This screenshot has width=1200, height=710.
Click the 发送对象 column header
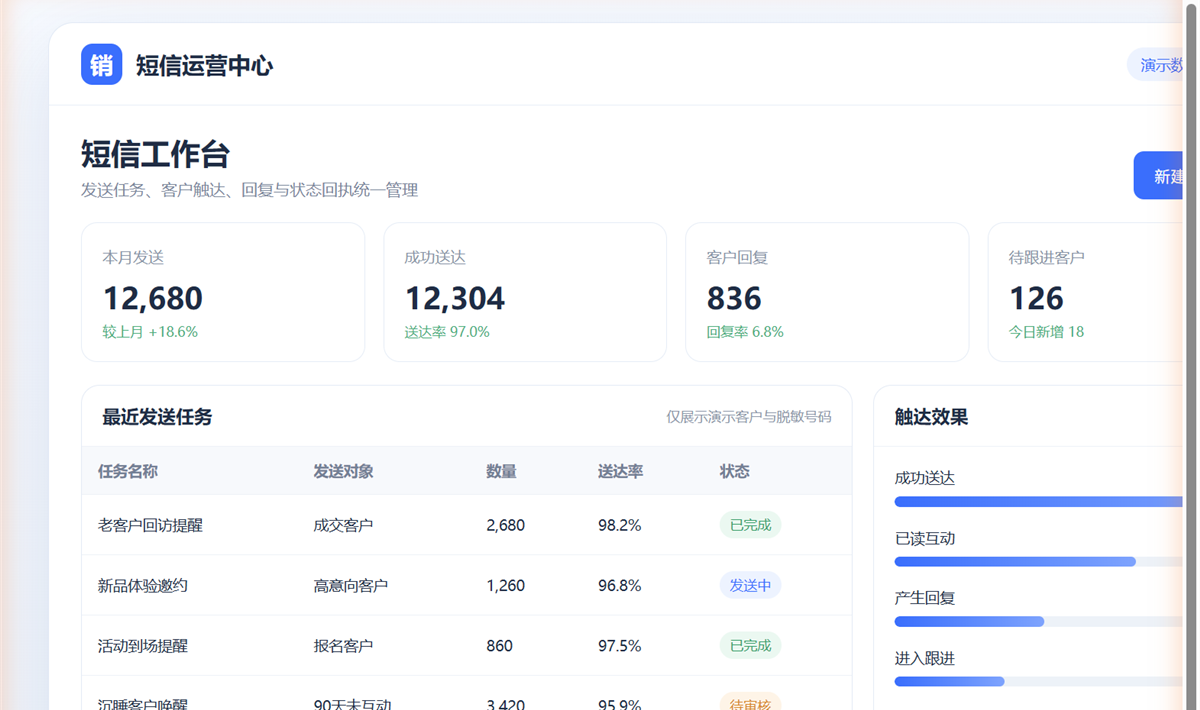[x=343, y=471]
